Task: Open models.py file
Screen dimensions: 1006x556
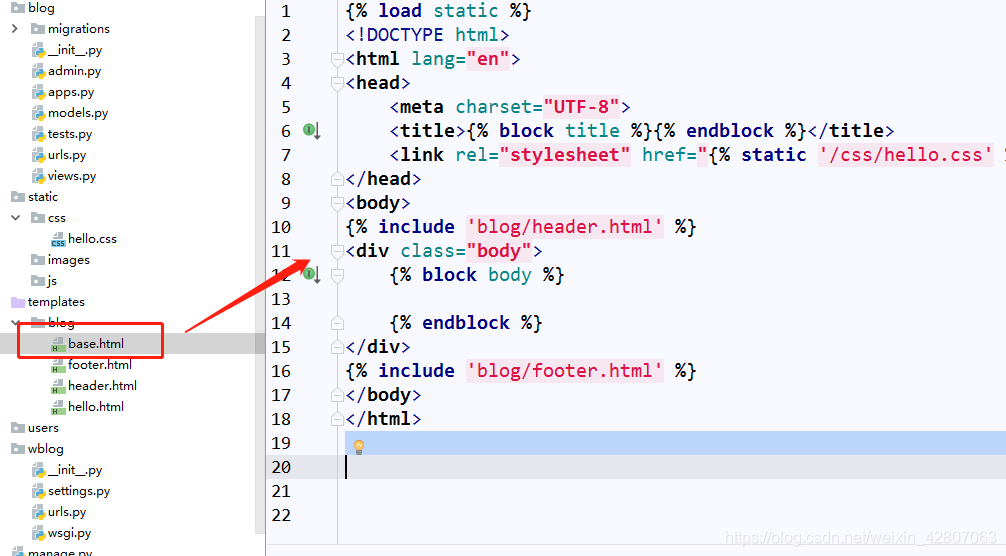Action: (78, 113)
